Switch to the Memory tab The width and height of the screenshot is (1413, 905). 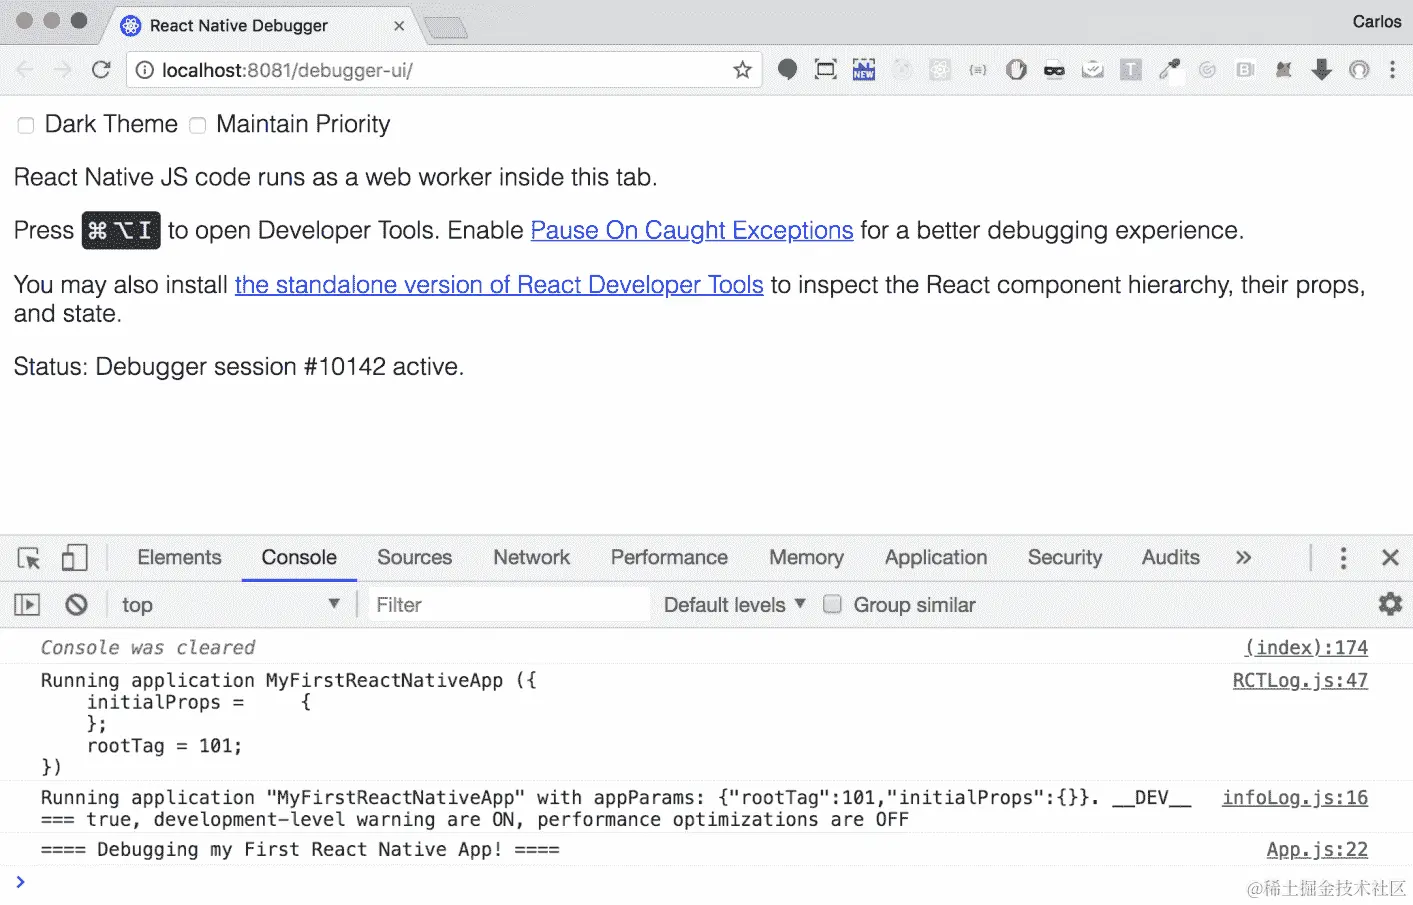[806, 557]
